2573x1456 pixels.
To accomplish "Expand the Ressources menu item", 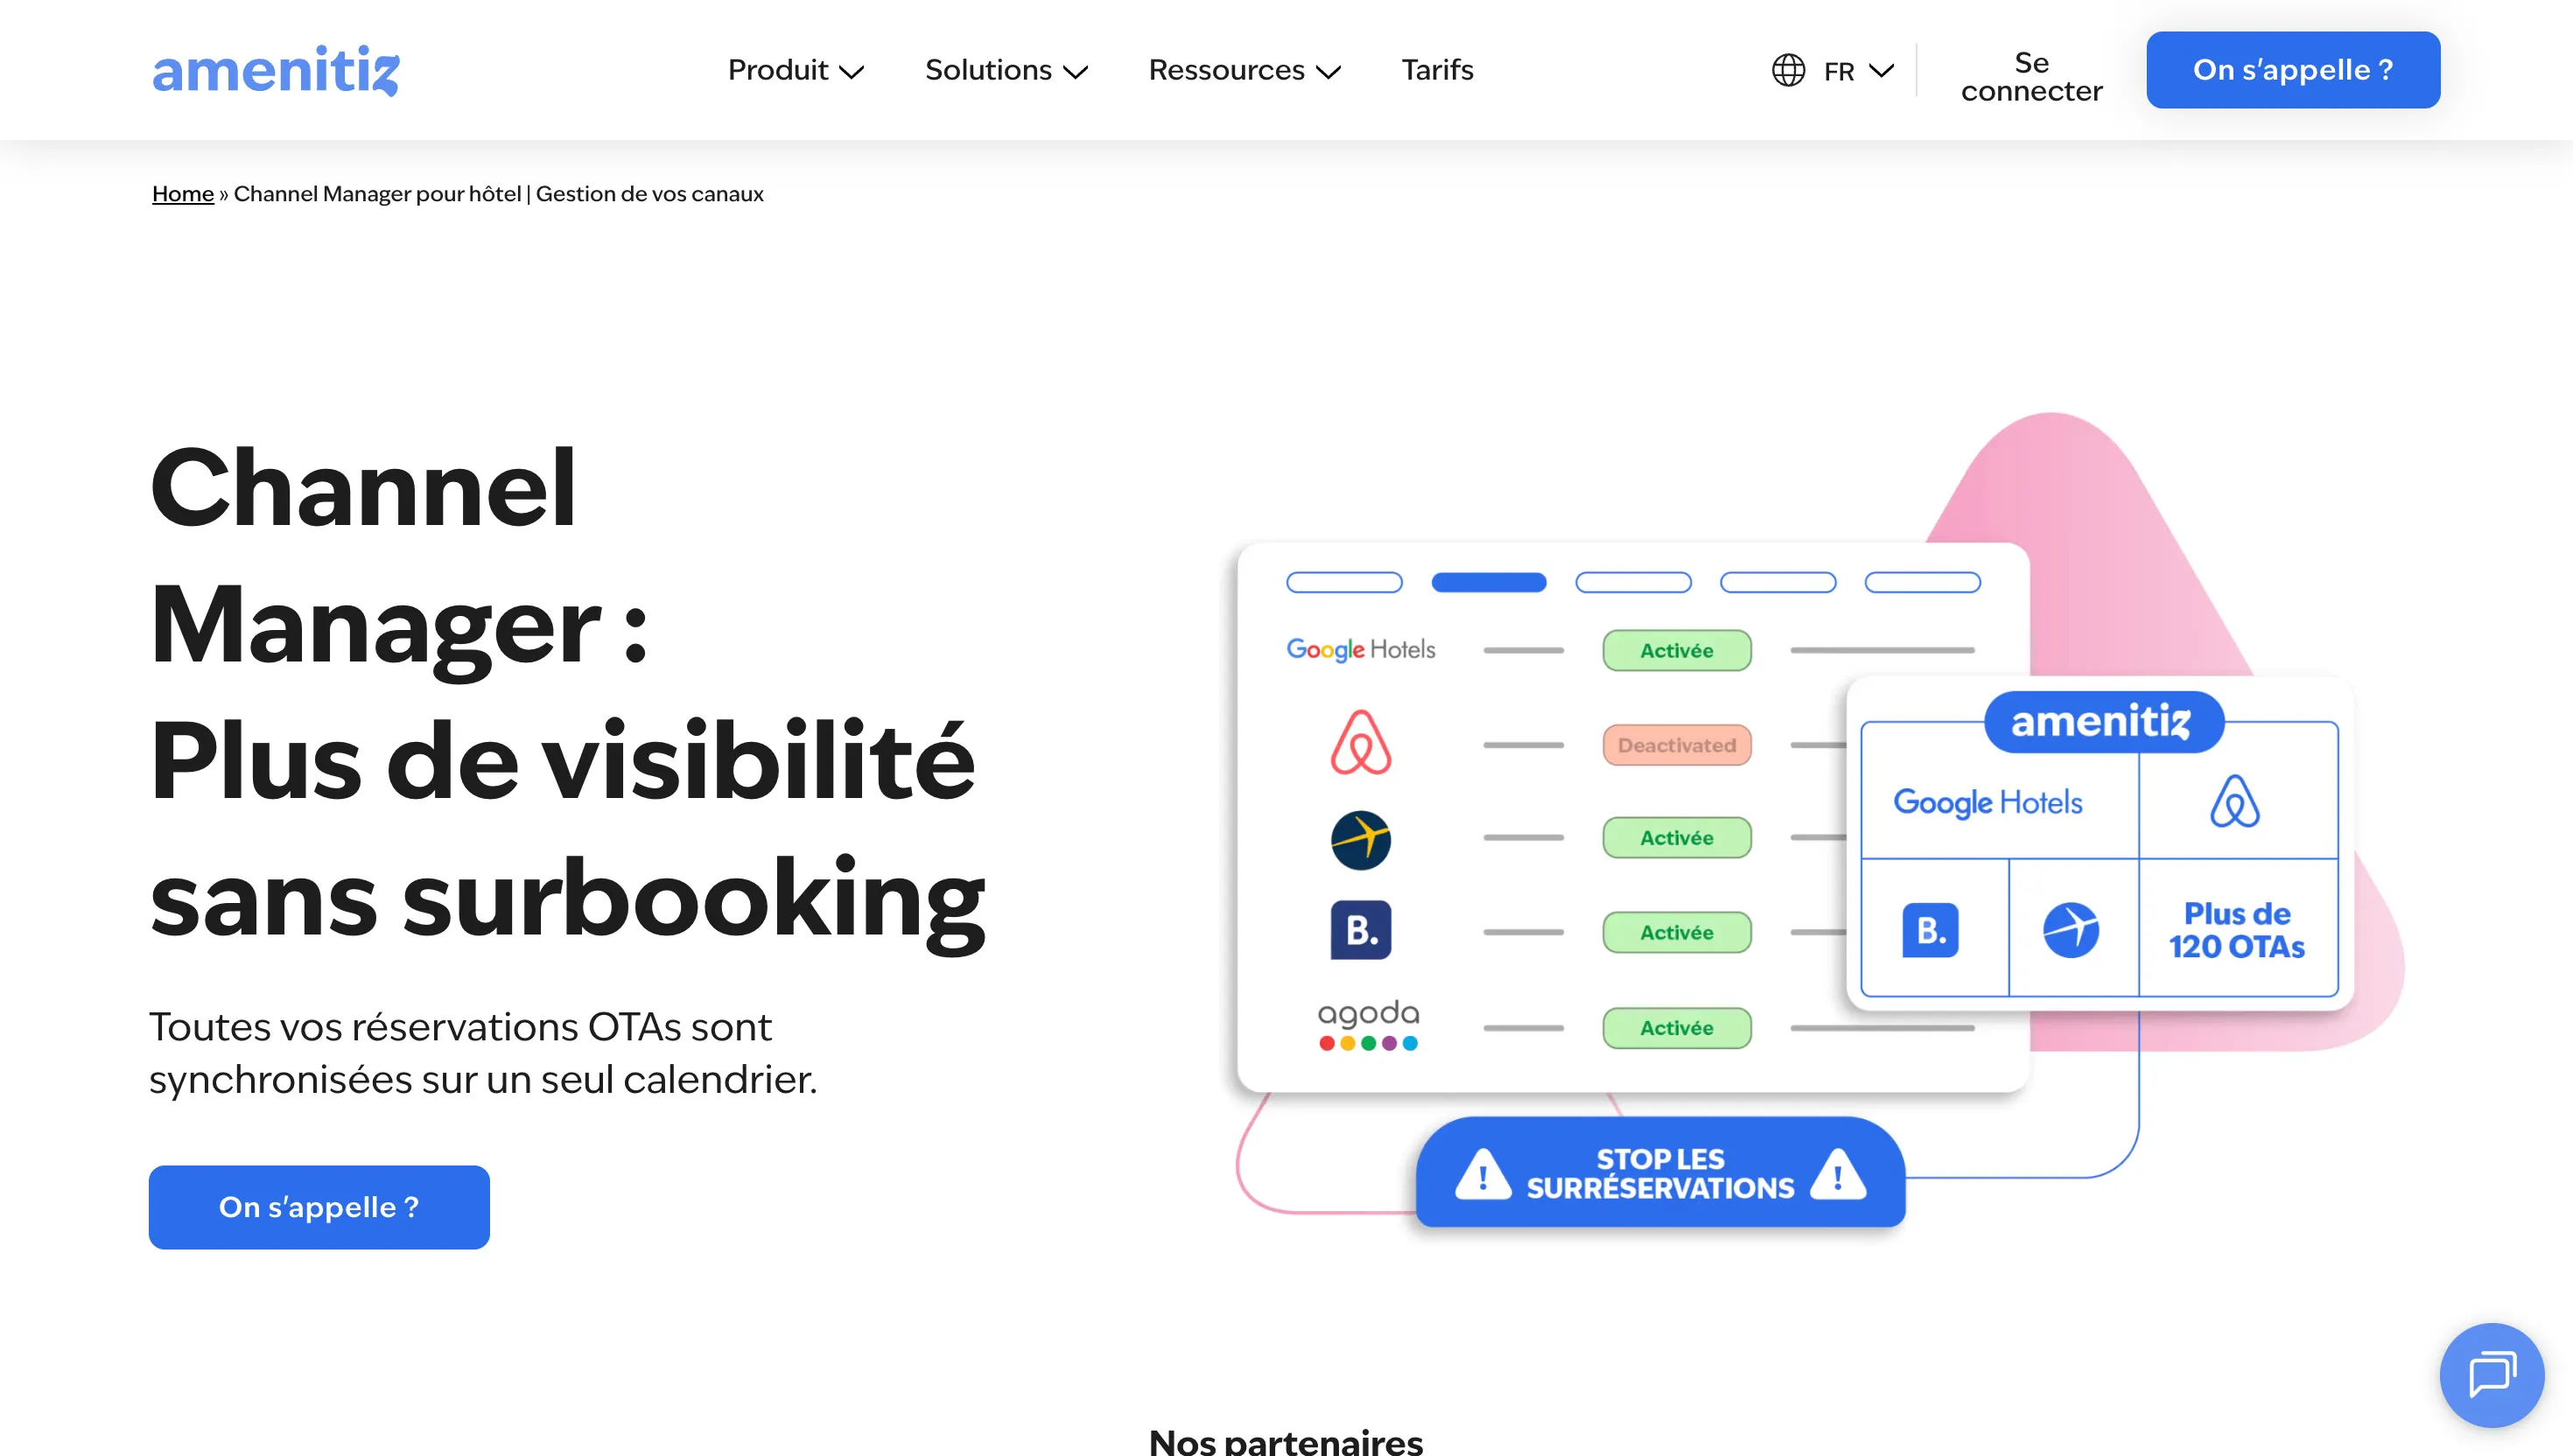I will (1243, 70).
